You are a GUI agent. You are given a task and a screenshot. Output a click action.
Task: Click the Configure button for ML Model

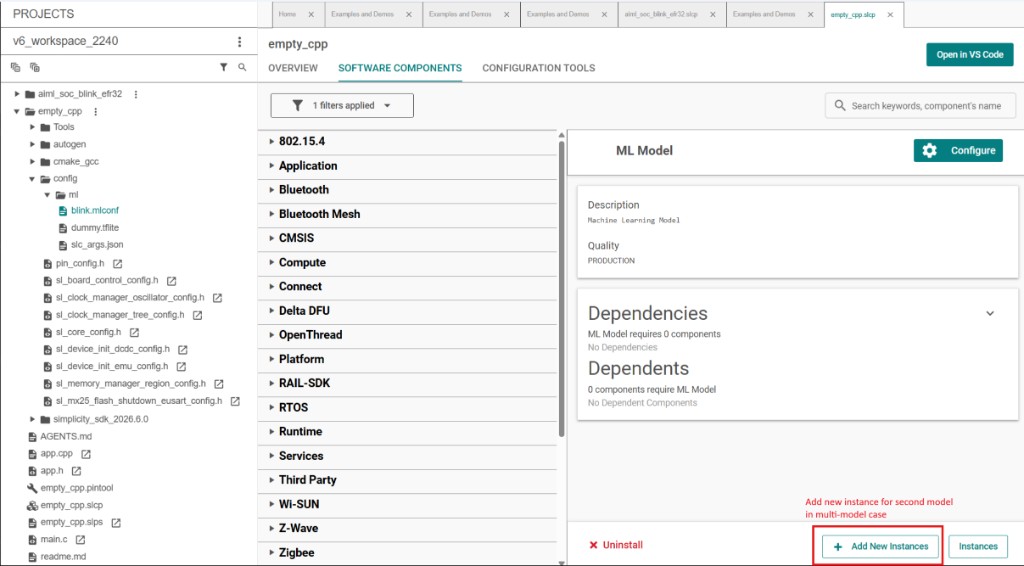(958, 151)
